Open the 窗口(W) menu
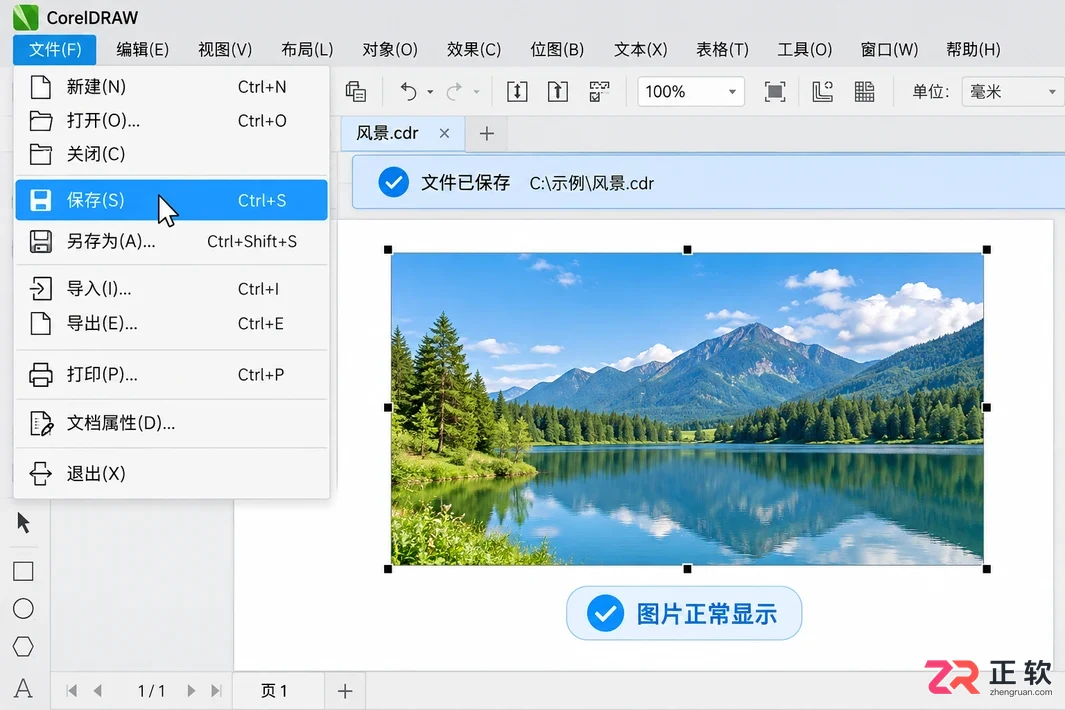This screenshot has height=710, width=1065. coord(889,50)
